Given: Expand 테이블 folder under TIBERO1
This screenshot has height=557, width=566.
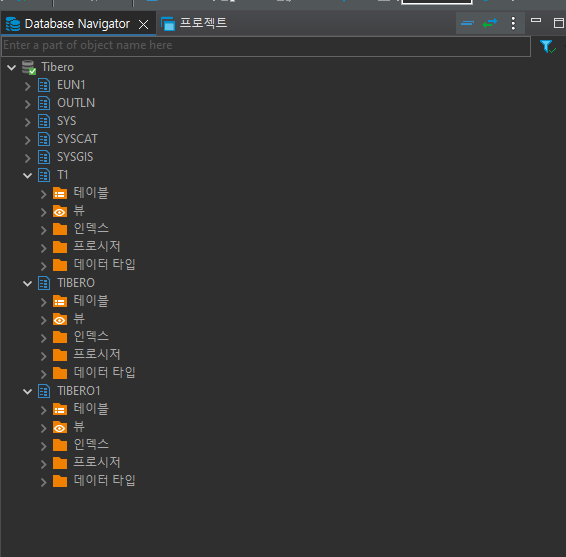Looking at the screenshot, I should click(43, 410).
